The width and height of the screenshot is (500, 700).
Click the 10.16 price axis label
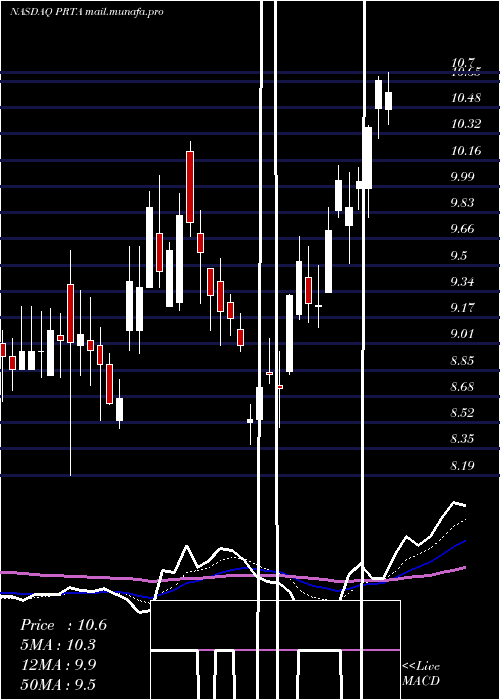coord(466,150)
